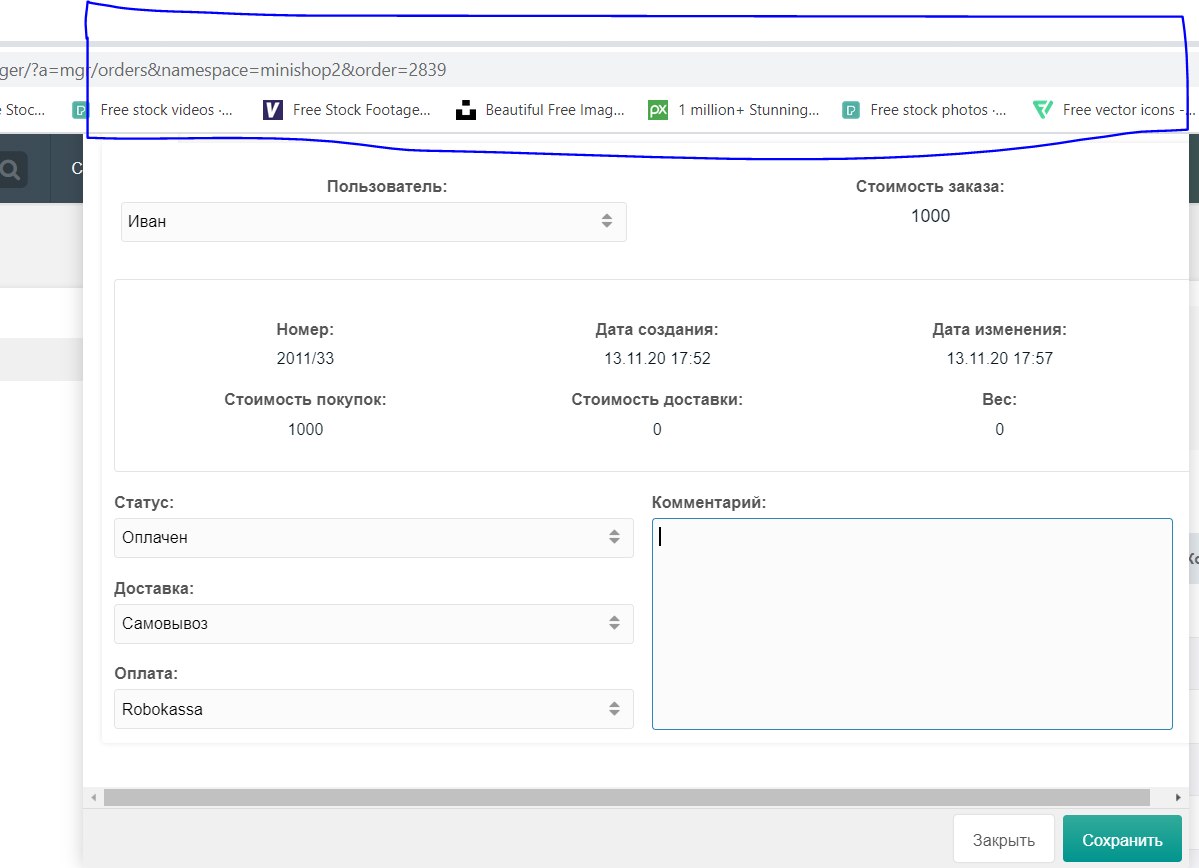Click the horizontal scrollbar left arrow
The image size is (1199, 868).
tap(93, 798)
